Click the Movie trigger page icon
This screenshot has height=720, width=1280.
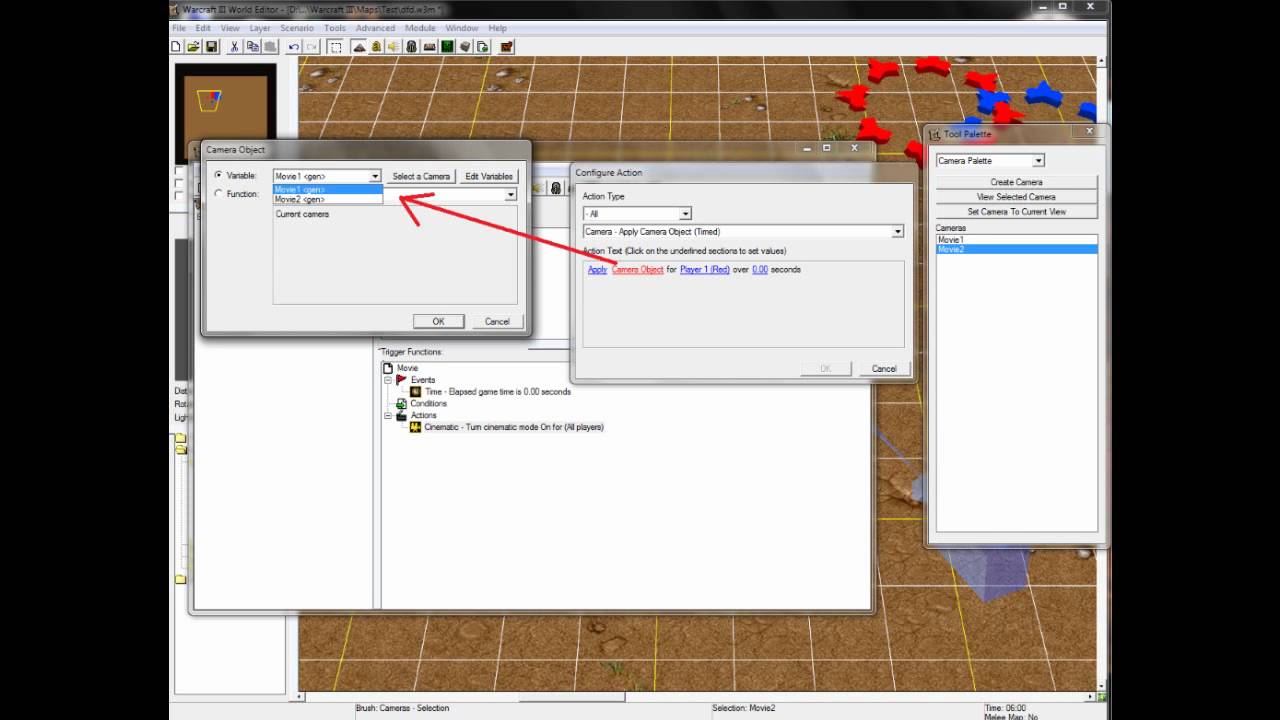point(388,368)
